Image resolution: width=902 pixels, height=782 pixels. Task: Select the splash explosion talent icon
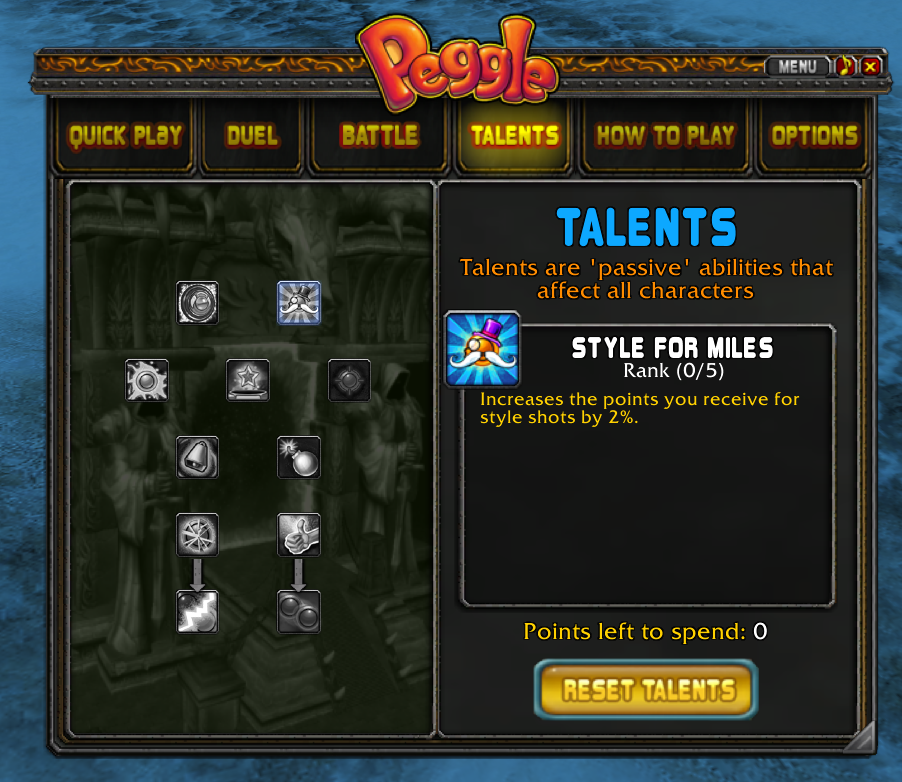click(147, 380)
